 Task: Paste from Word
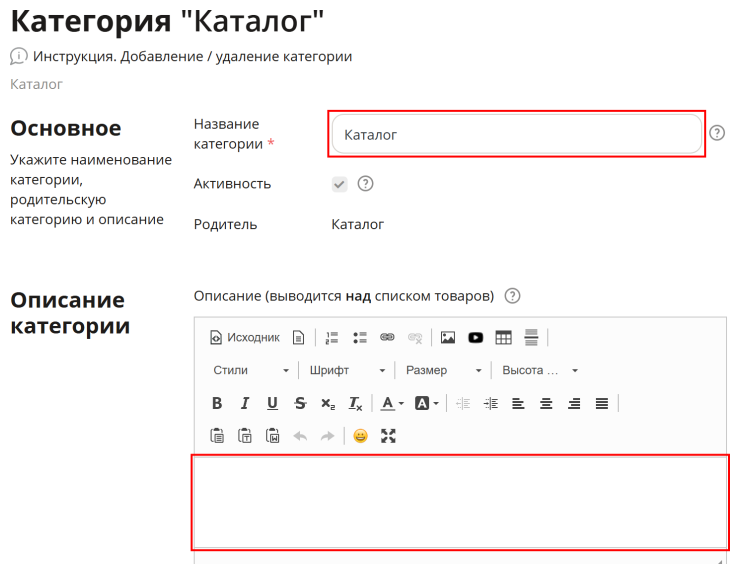[x=272, y=436]
